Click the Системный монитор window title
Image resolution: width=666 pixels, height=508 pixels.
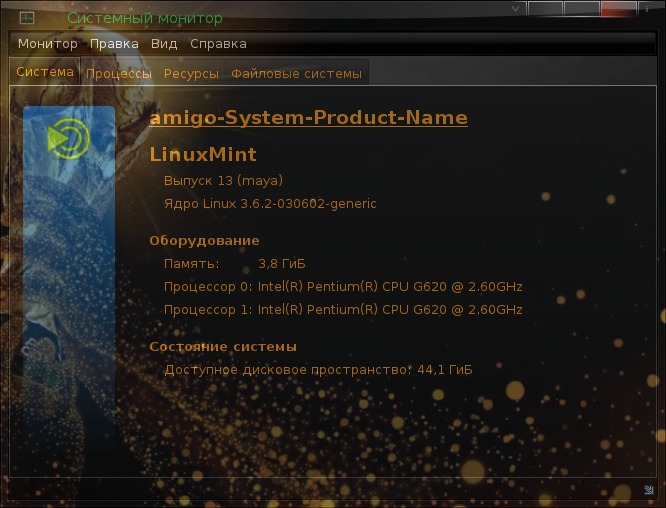click(145, 18)
